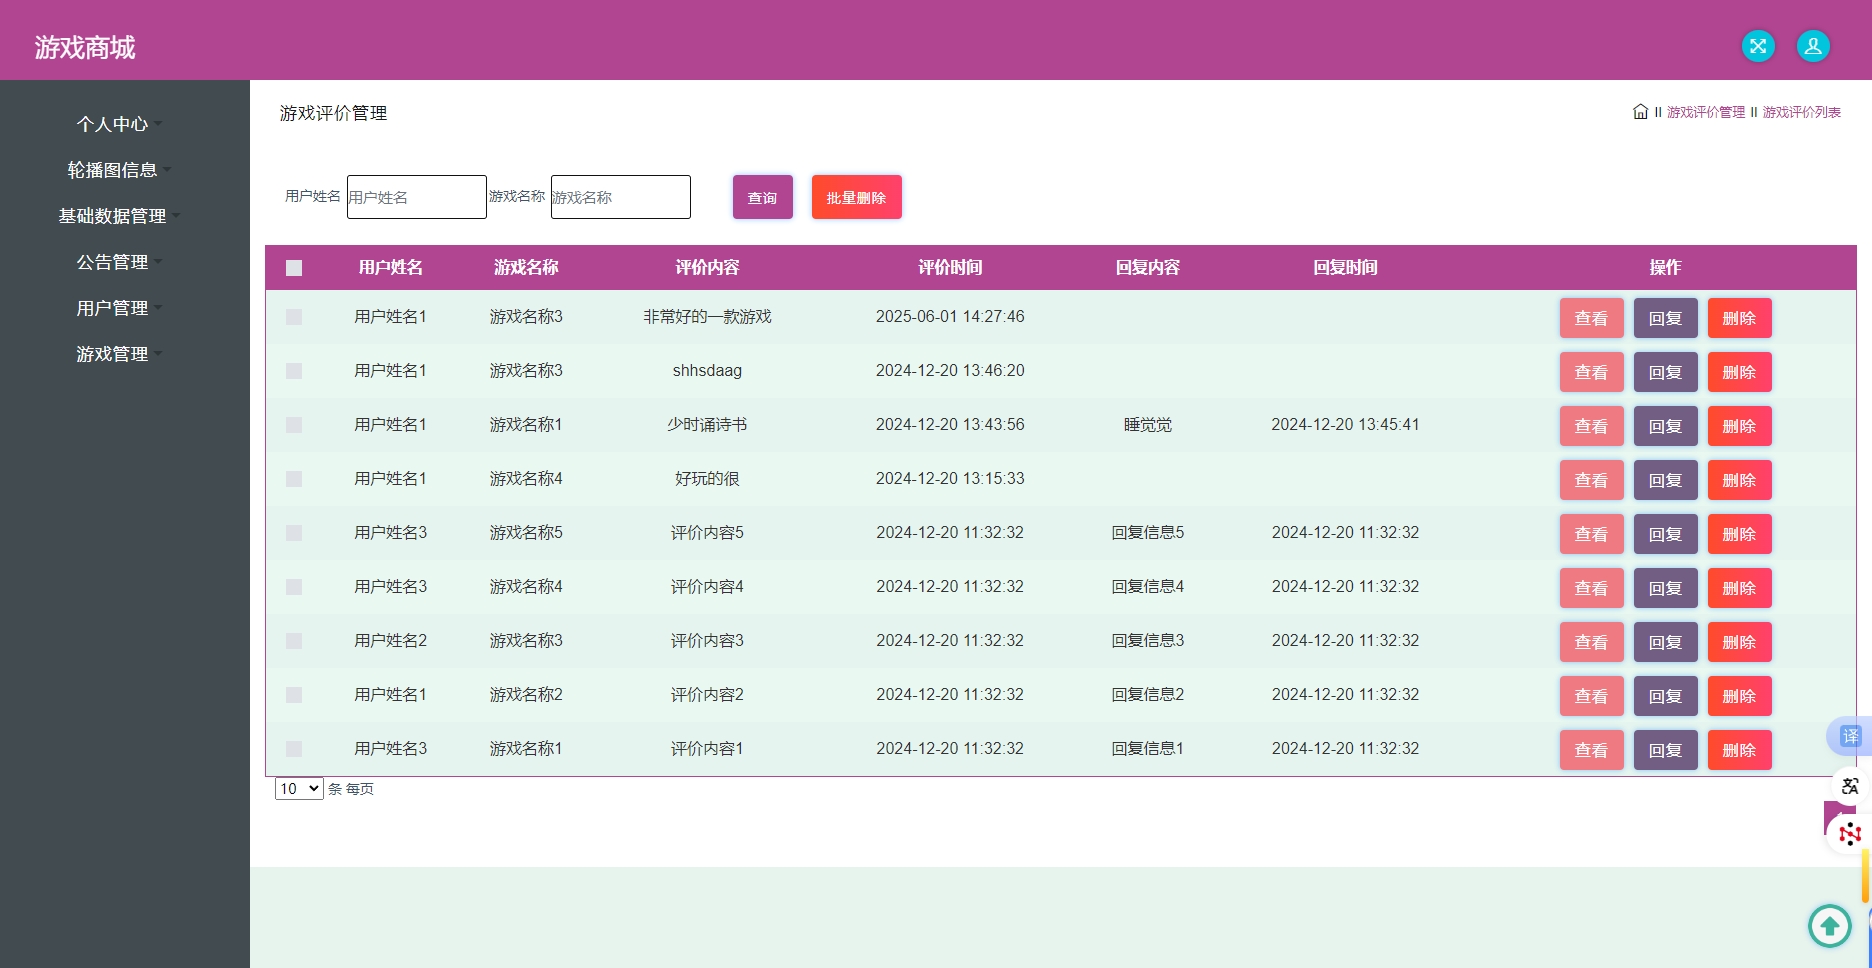This screenshot has width=1872, height=968.
Task: Open the rows-per-page dropdown showing 10
Action: (x=299, y=789)
